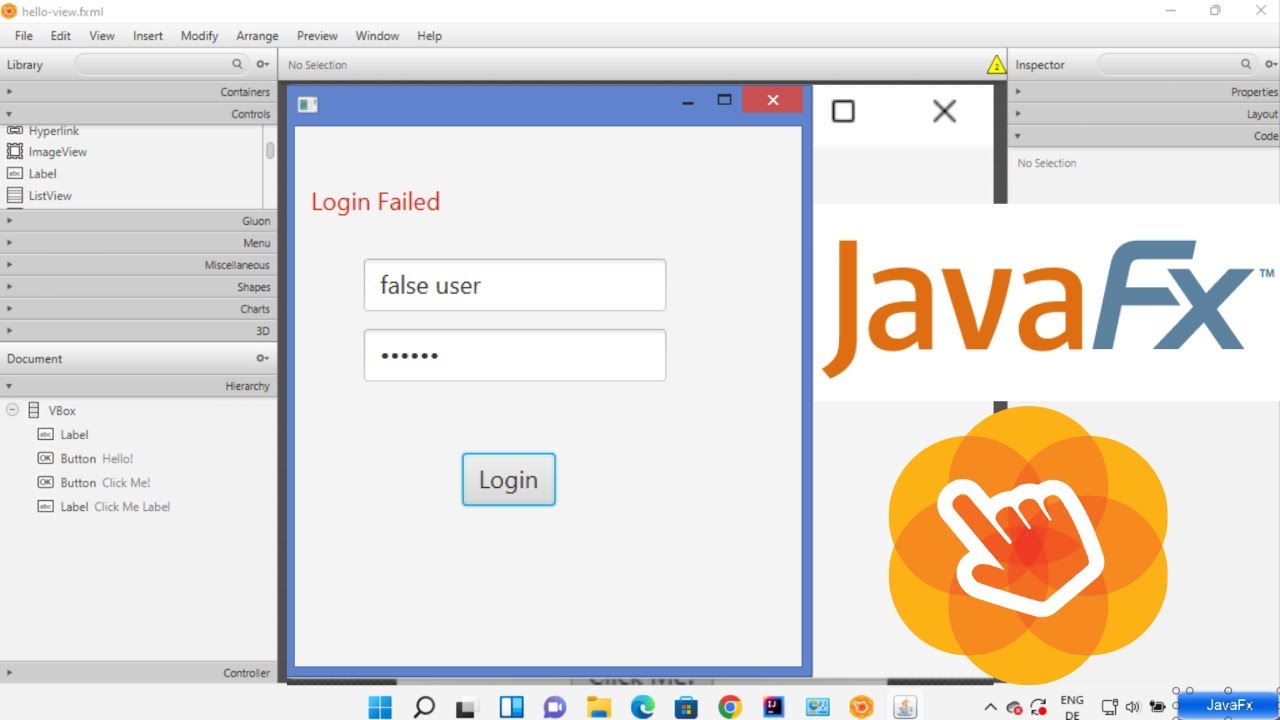Click the Library controls list scrollbar
1280x720 pixels.
tap(270, 151)
